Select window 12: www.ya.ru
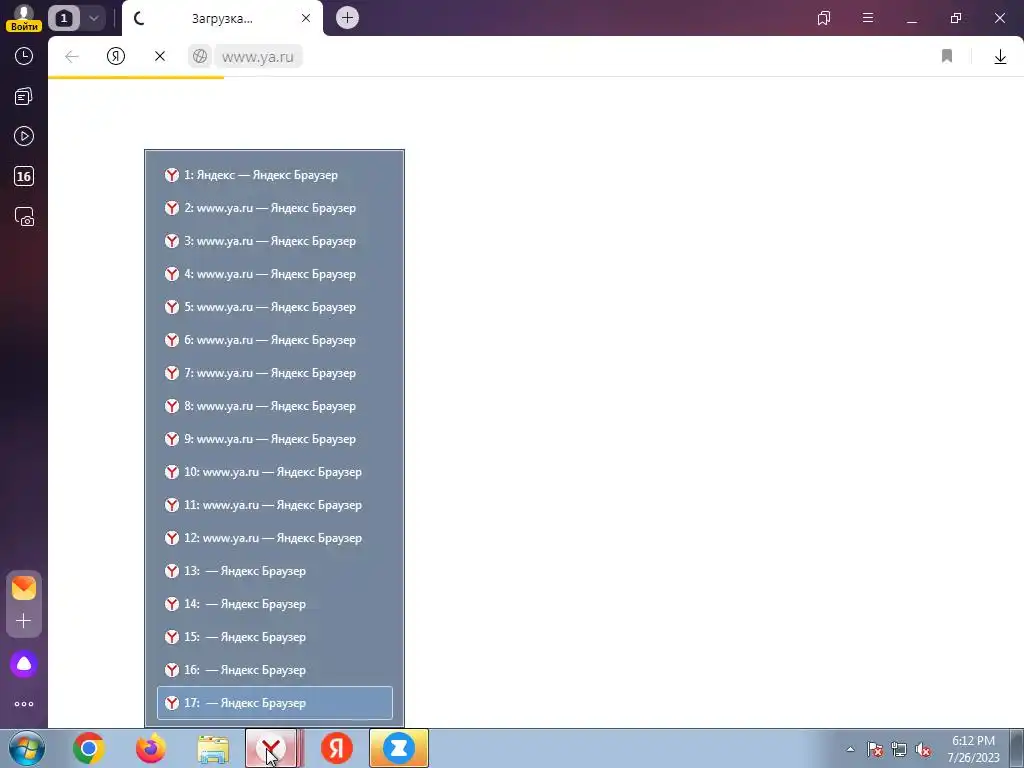This screenshot has height=768, width=1024. [x=275, y=537]
